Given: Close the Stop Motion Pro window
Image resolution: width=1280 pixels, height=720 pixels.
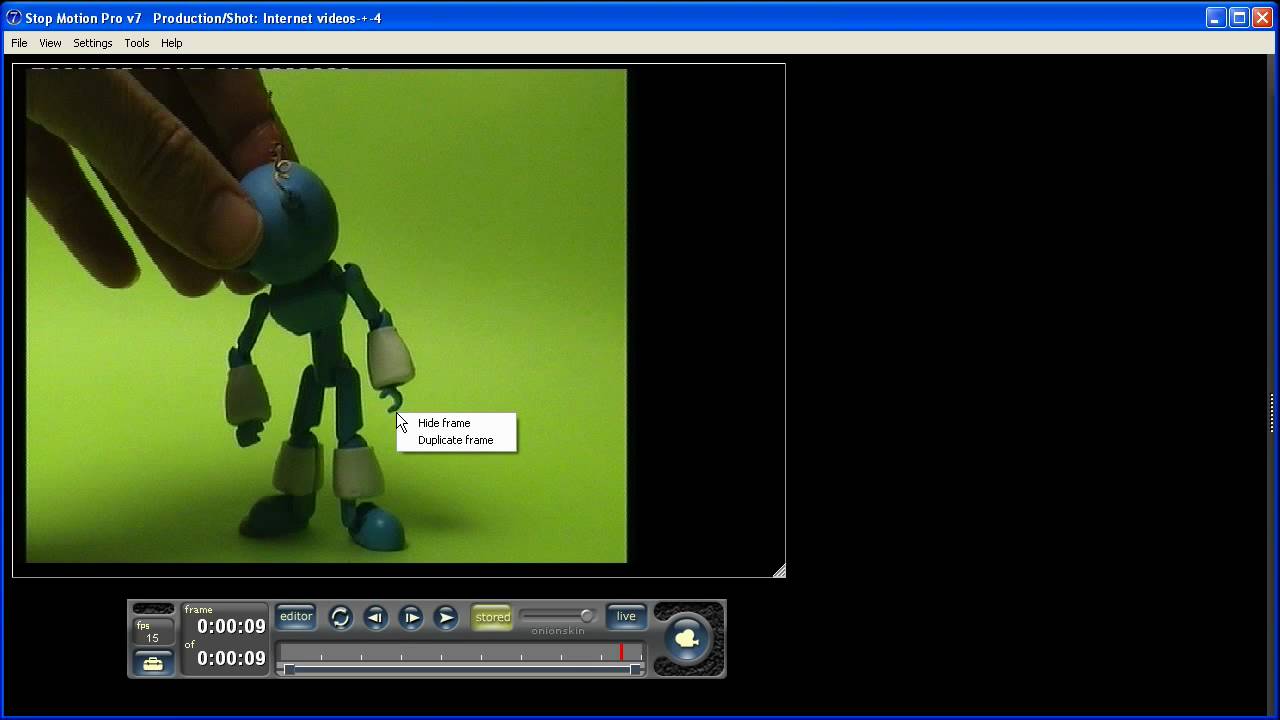Looking at the screenshot, I should tap(1262, 18).
